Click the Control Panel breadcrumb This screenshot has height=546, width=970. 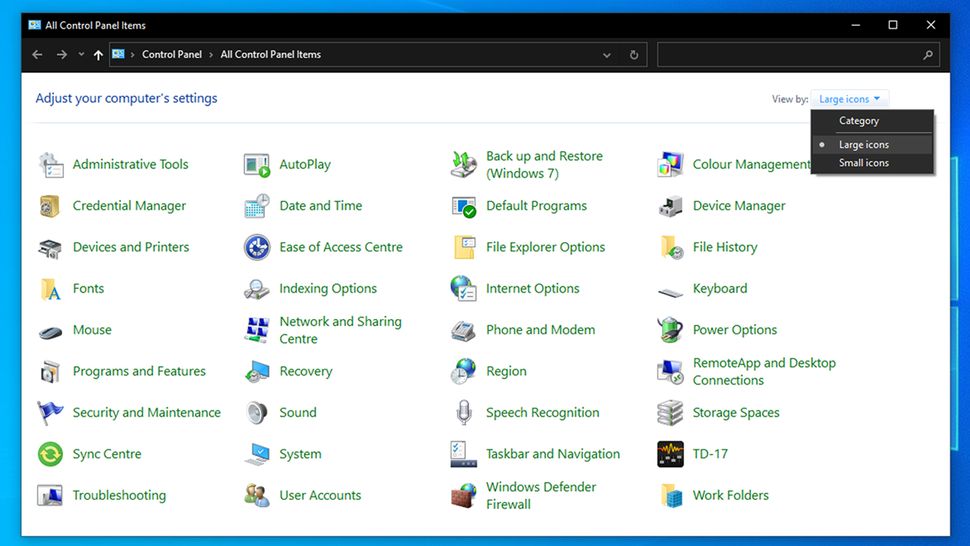(172, 55)
